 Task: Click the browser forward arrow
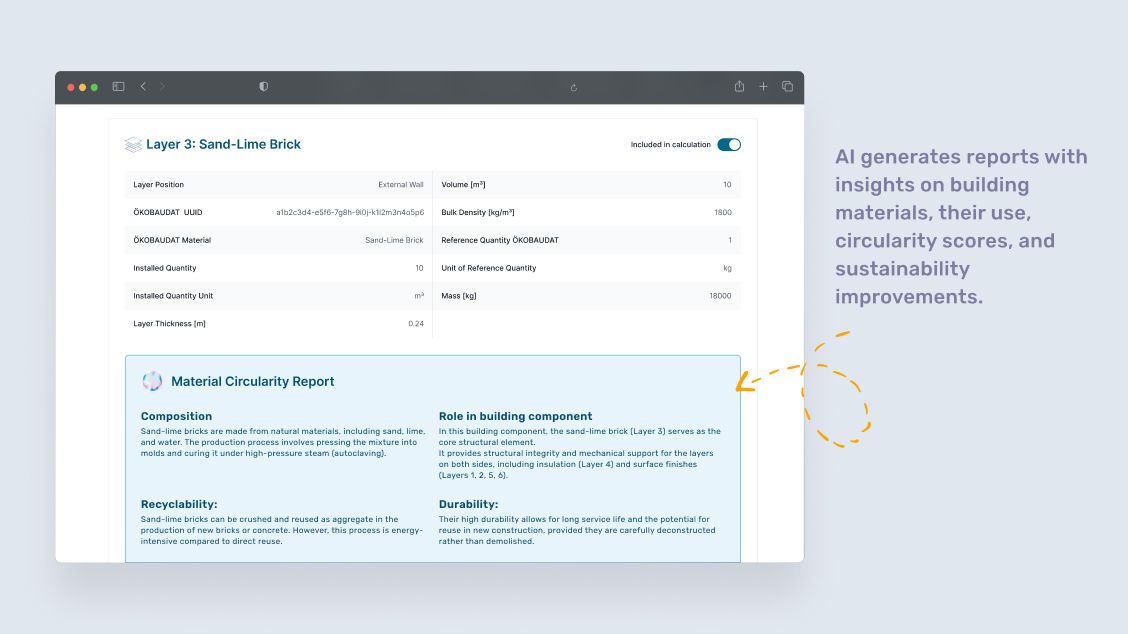pos(163,86)
